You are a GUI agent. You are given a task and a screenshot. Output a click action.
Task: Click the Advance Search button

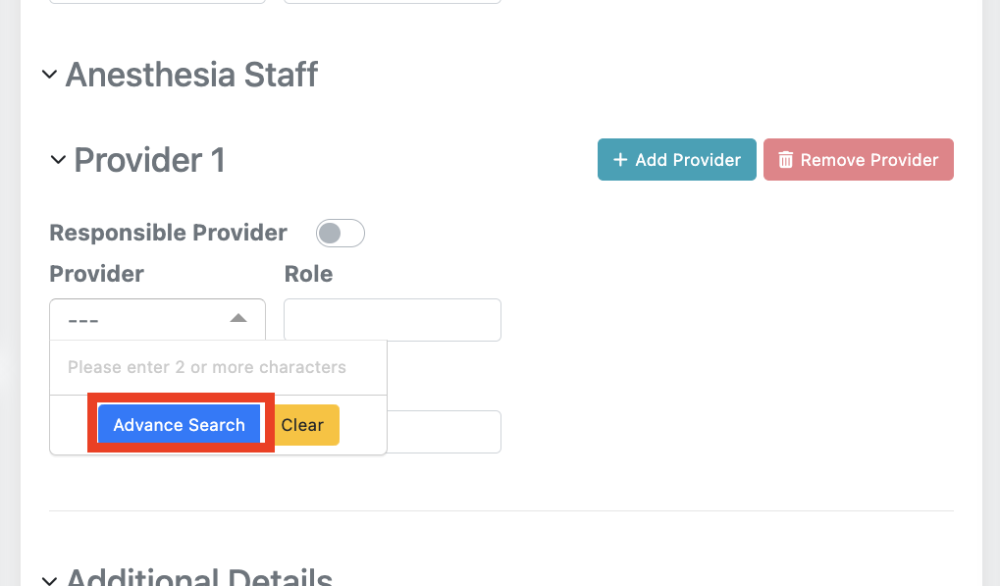[179, 424]
